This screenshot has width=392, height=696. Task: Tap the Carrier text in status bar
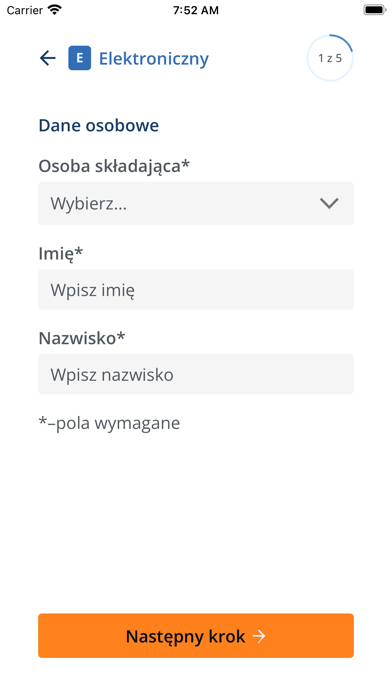(x=24, y=10)
